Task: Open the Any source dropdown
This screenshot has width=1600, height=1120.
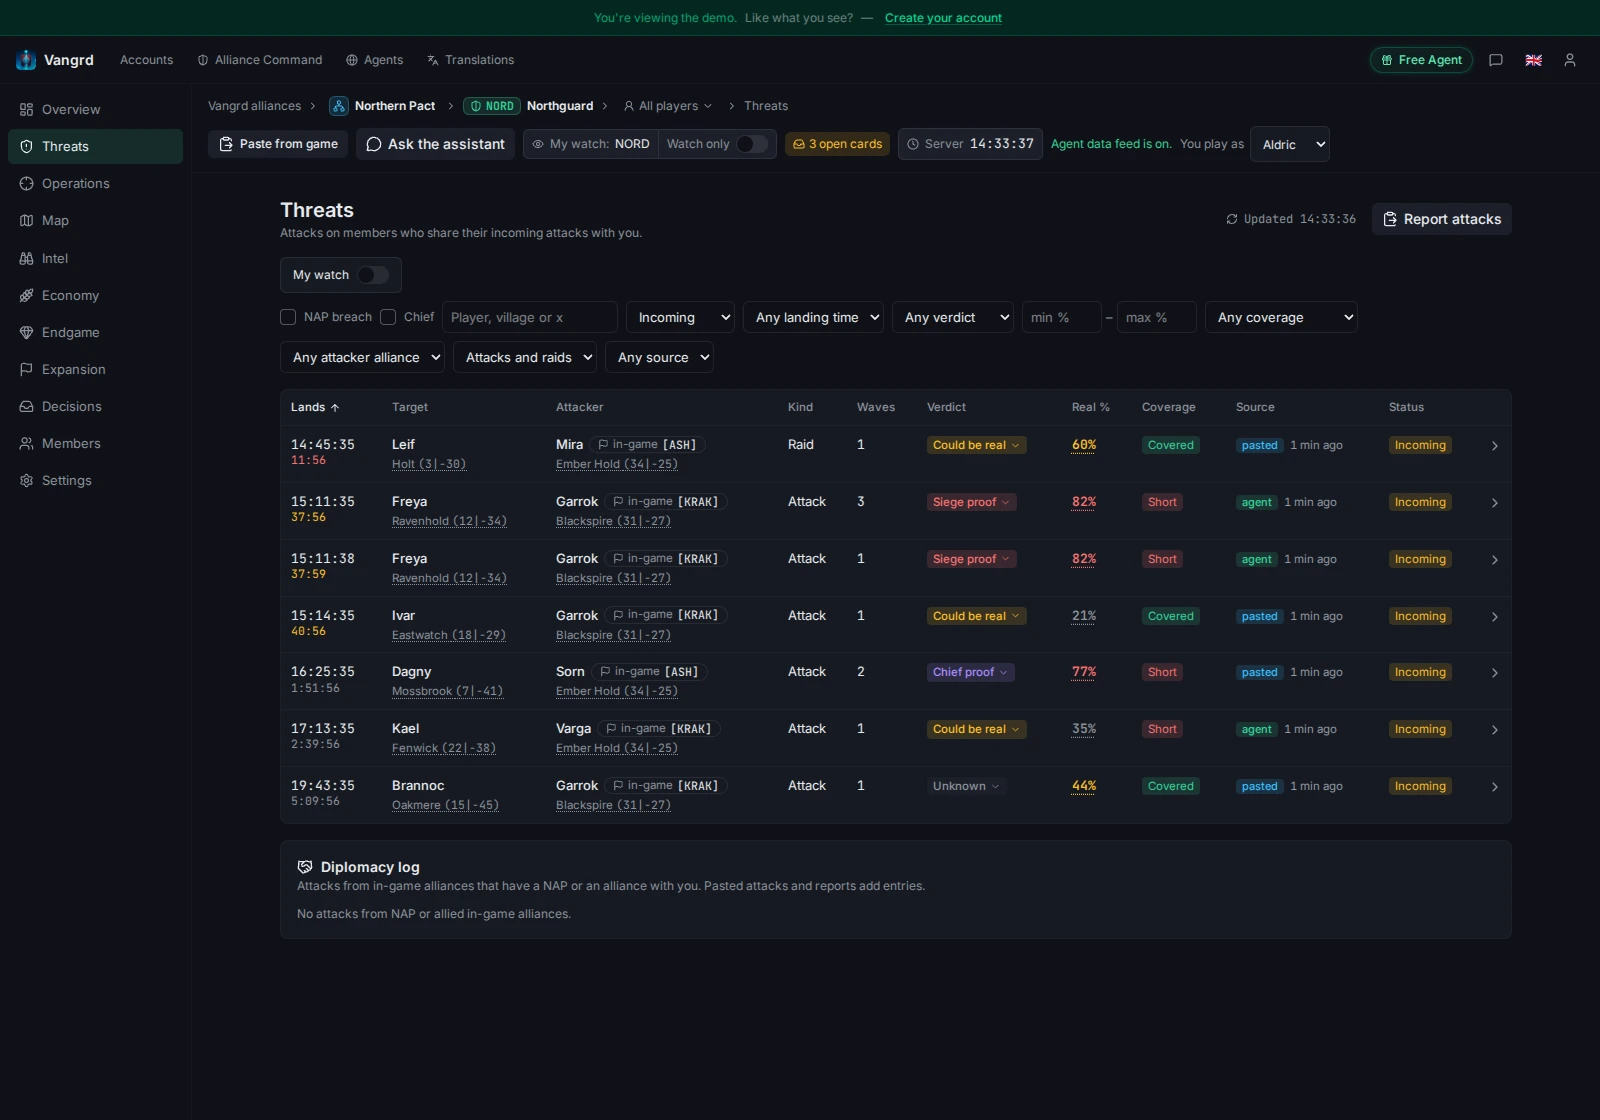Action: (x=659, y=357)
